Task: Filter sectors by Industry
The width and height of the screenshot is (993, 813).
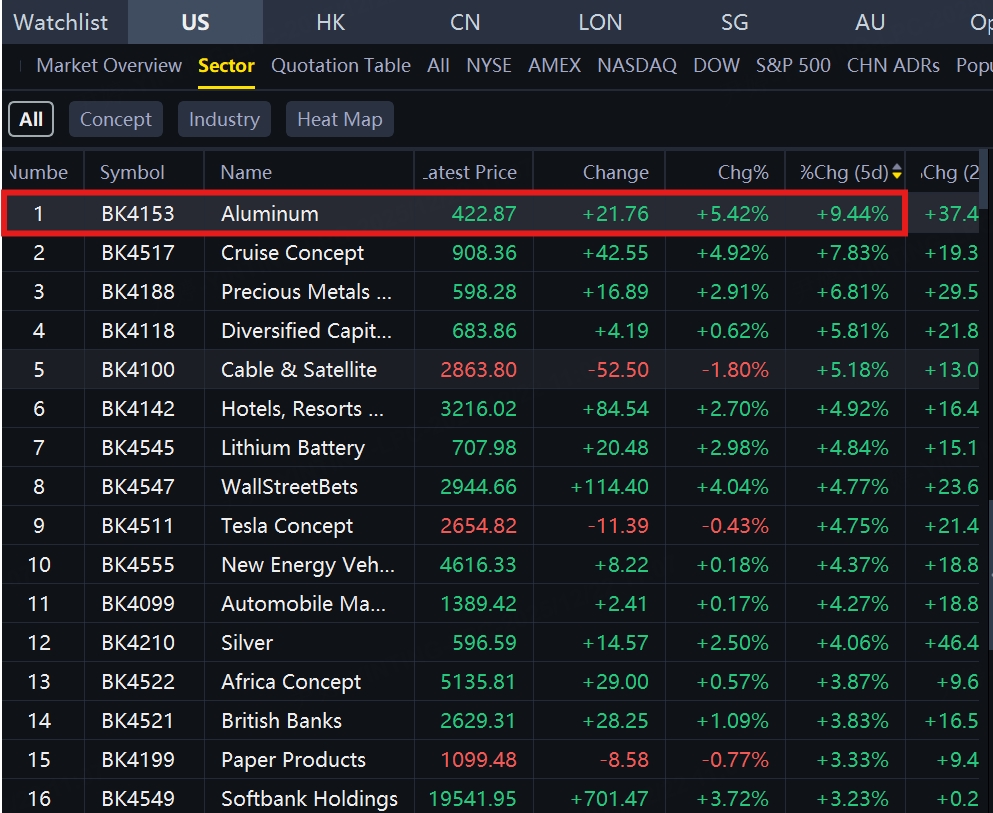Action: tap(224, 120)
